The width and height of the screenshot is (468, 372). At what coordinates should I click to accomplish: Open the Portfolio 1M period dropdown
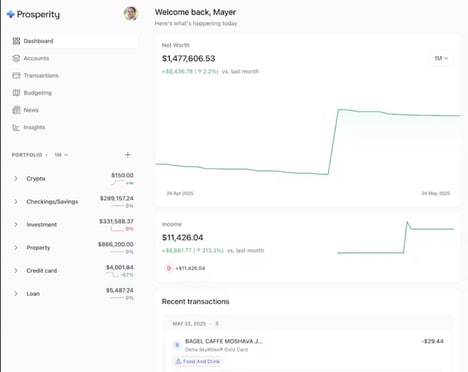61,155
